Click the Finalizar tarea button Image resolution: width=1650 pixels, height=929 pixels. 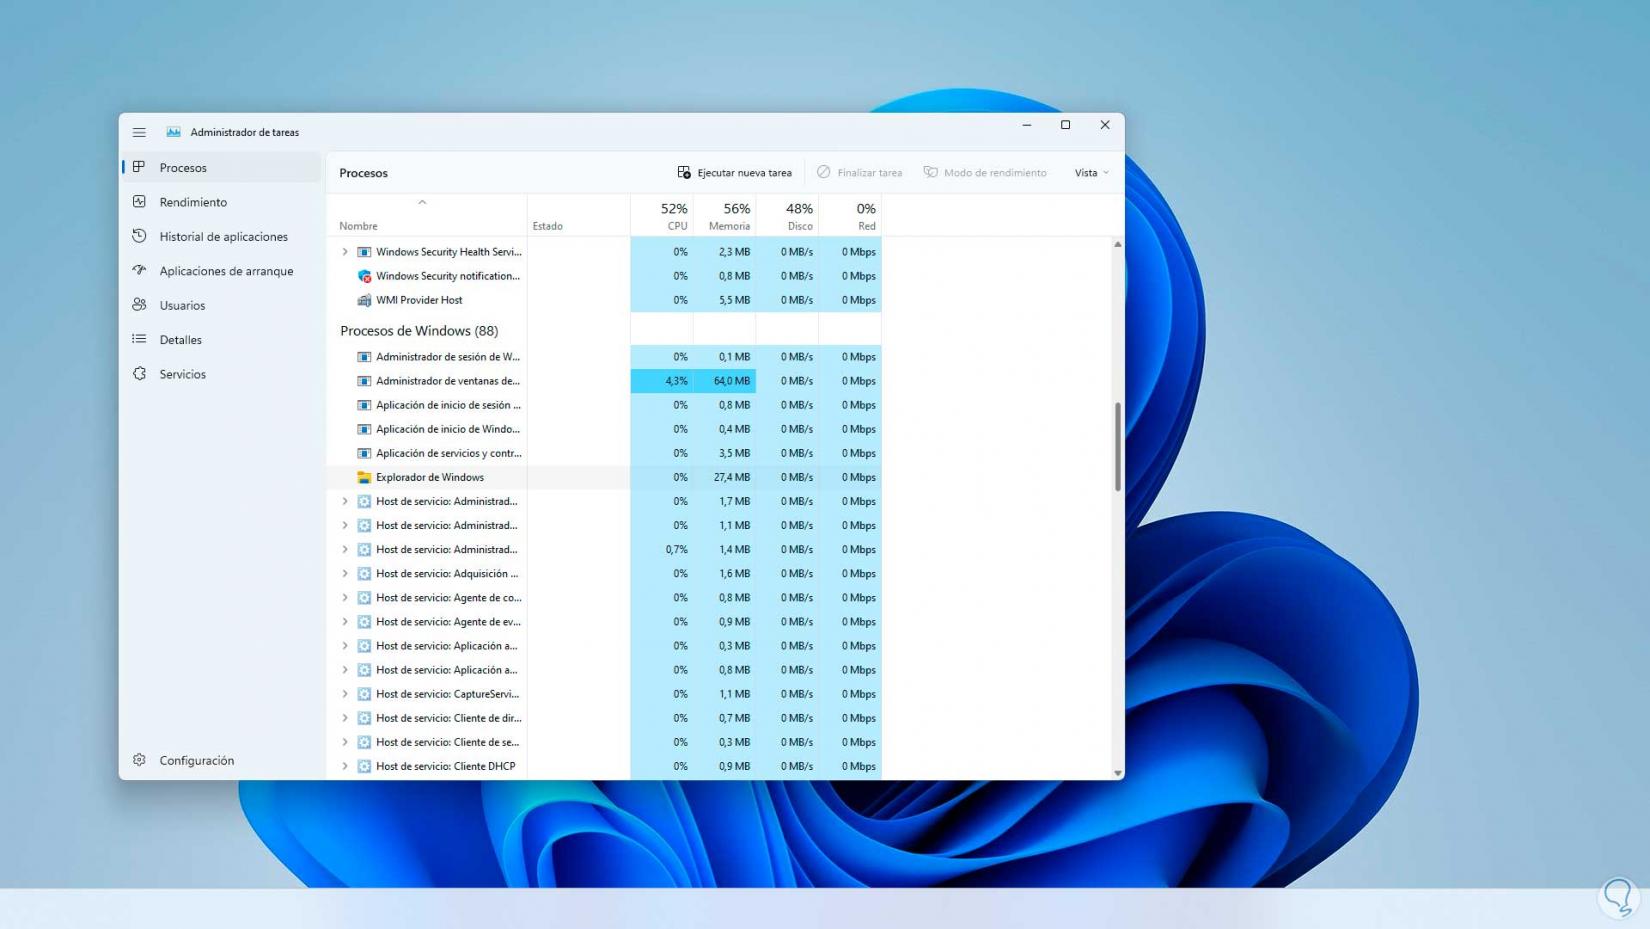coord(859,173)
